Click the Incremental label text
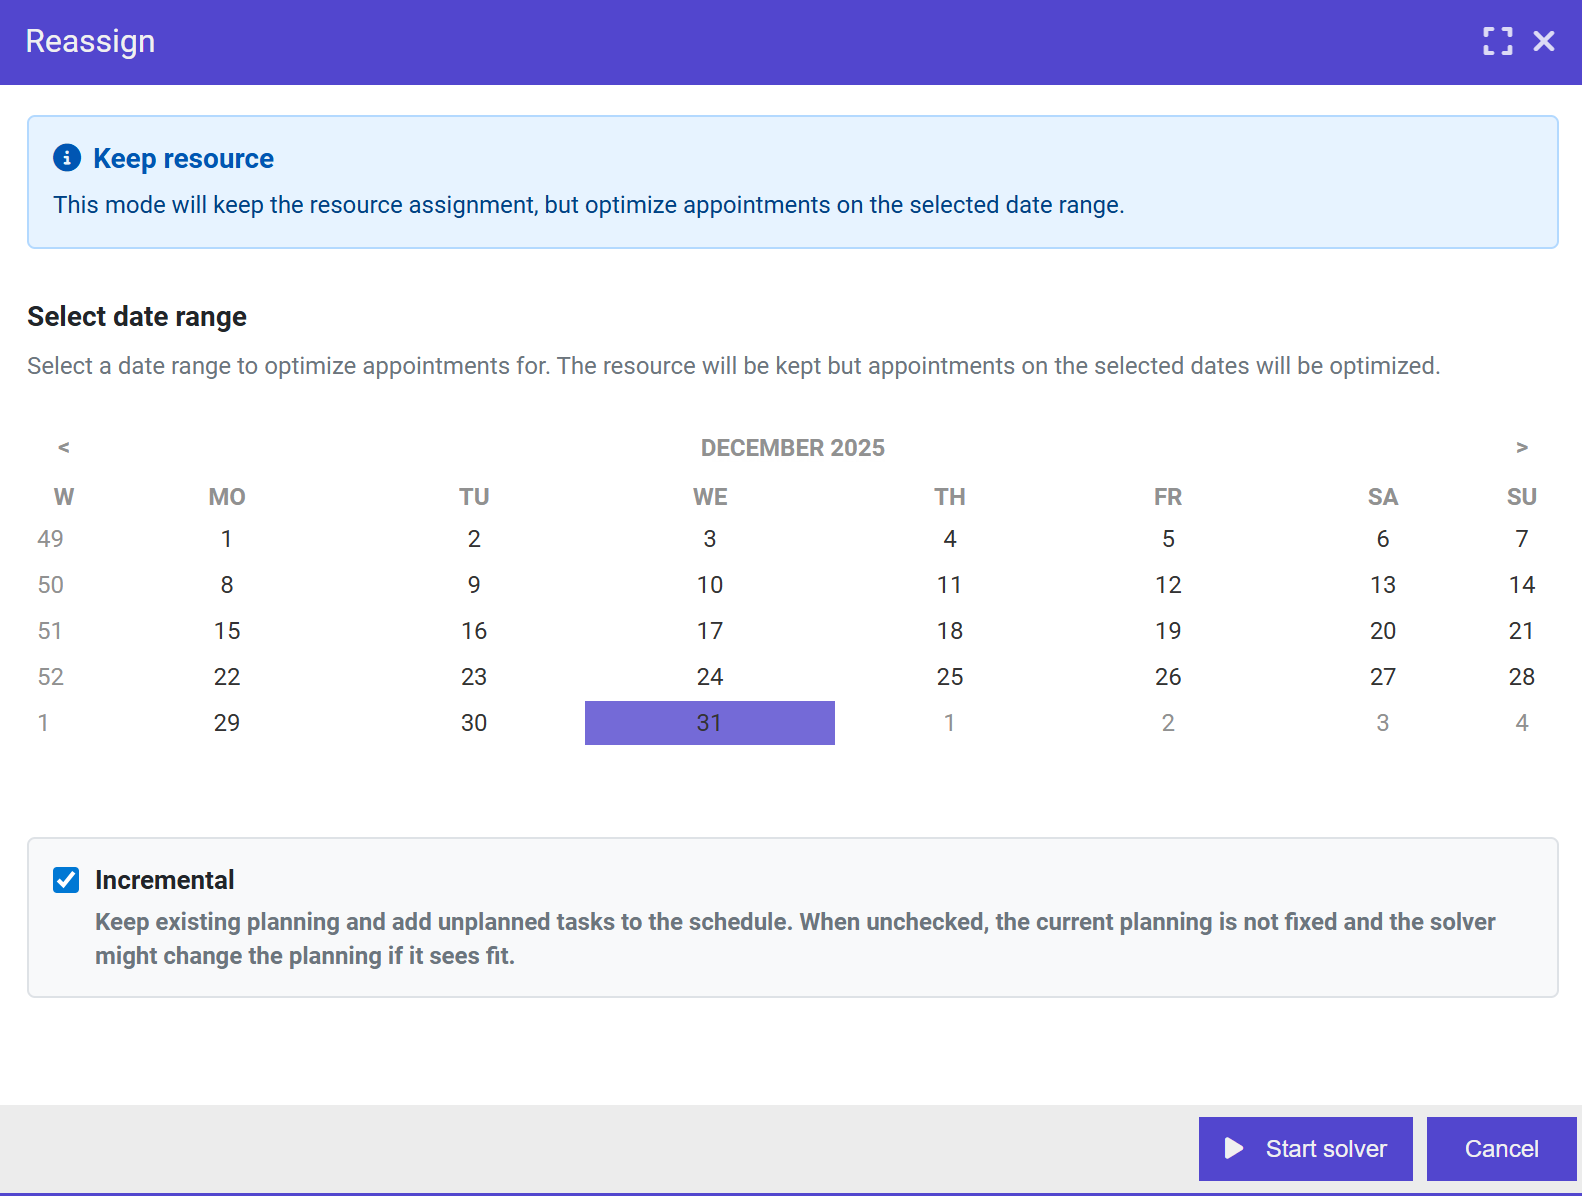 coord(164,880)
